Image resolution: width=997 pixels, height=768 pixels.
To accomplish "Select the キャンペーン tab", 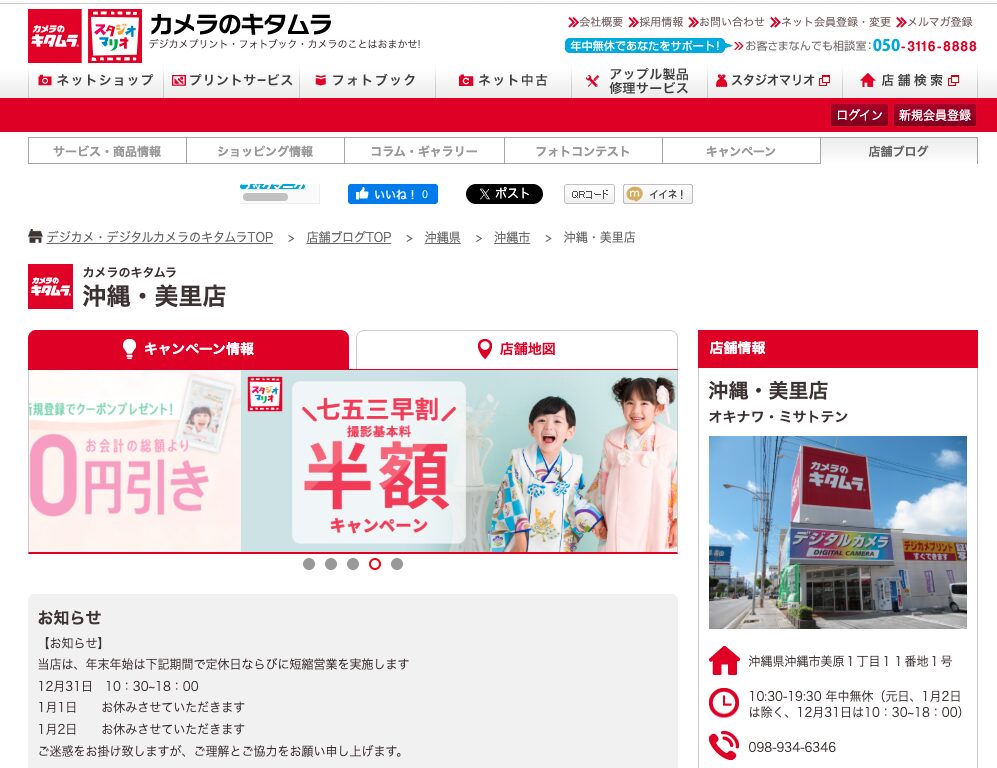I will pyautogui.click(x=741, y=151).
